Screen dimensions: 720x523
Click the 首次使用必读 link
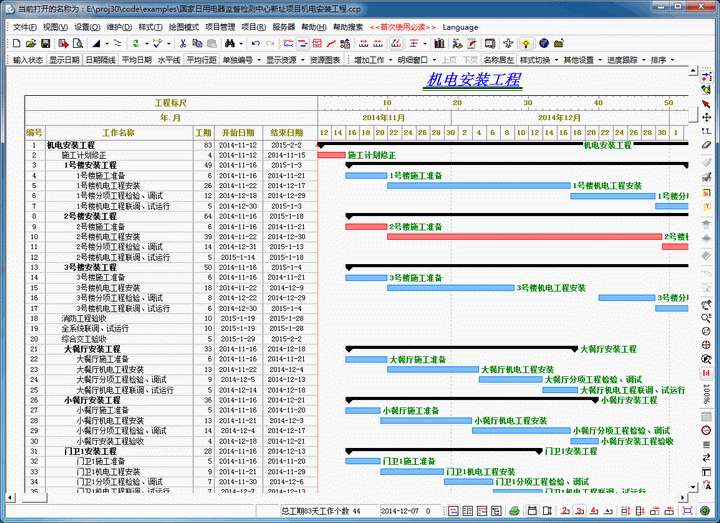tap(404, 27)
